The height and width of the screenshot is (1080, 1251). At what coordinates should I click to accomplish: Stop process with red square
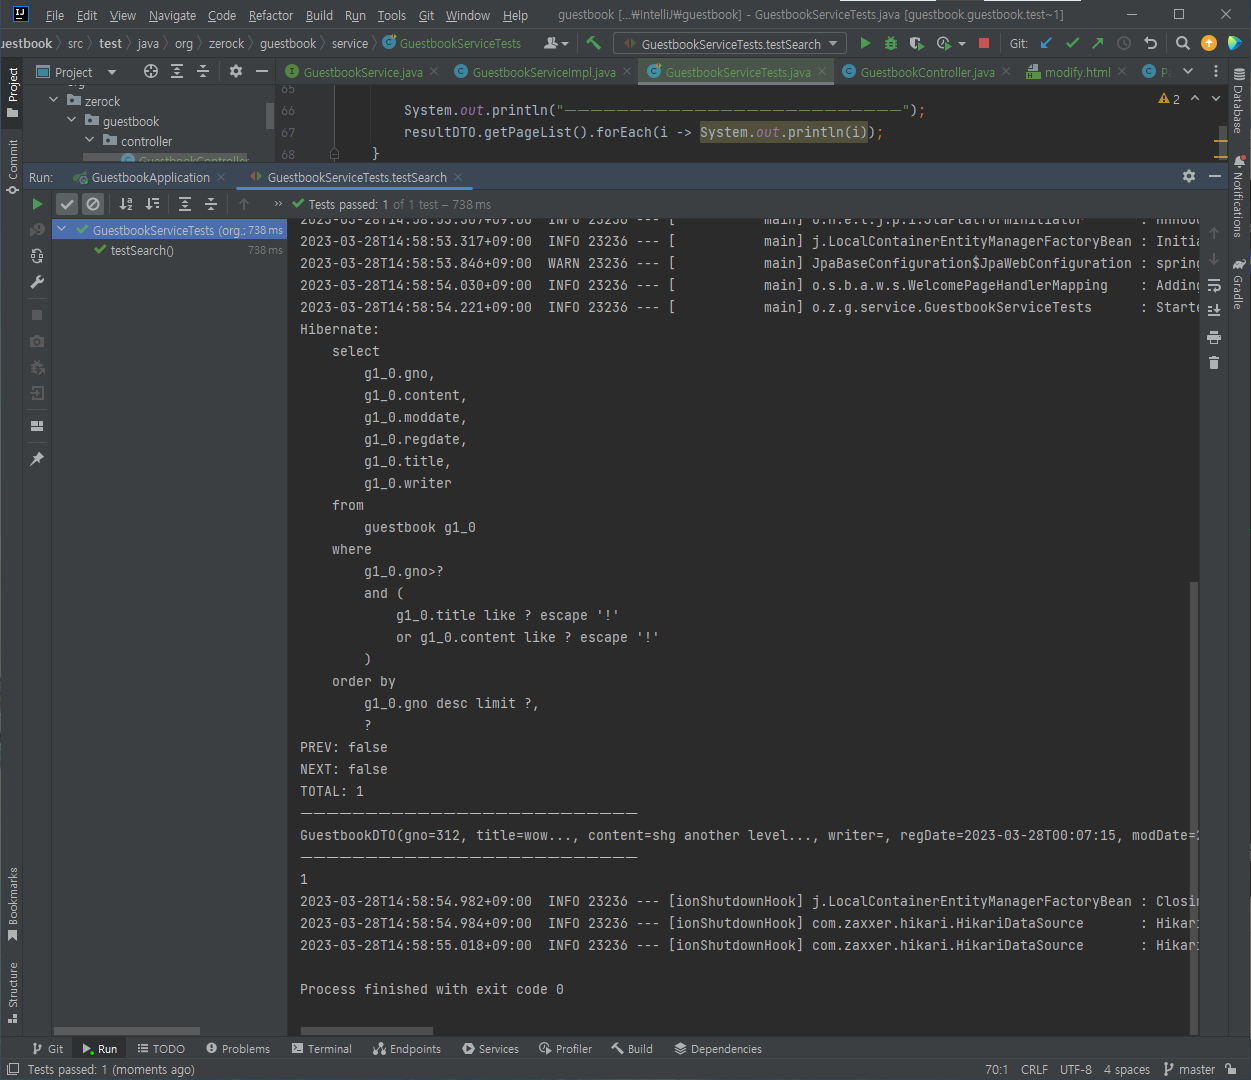[984, 44]
